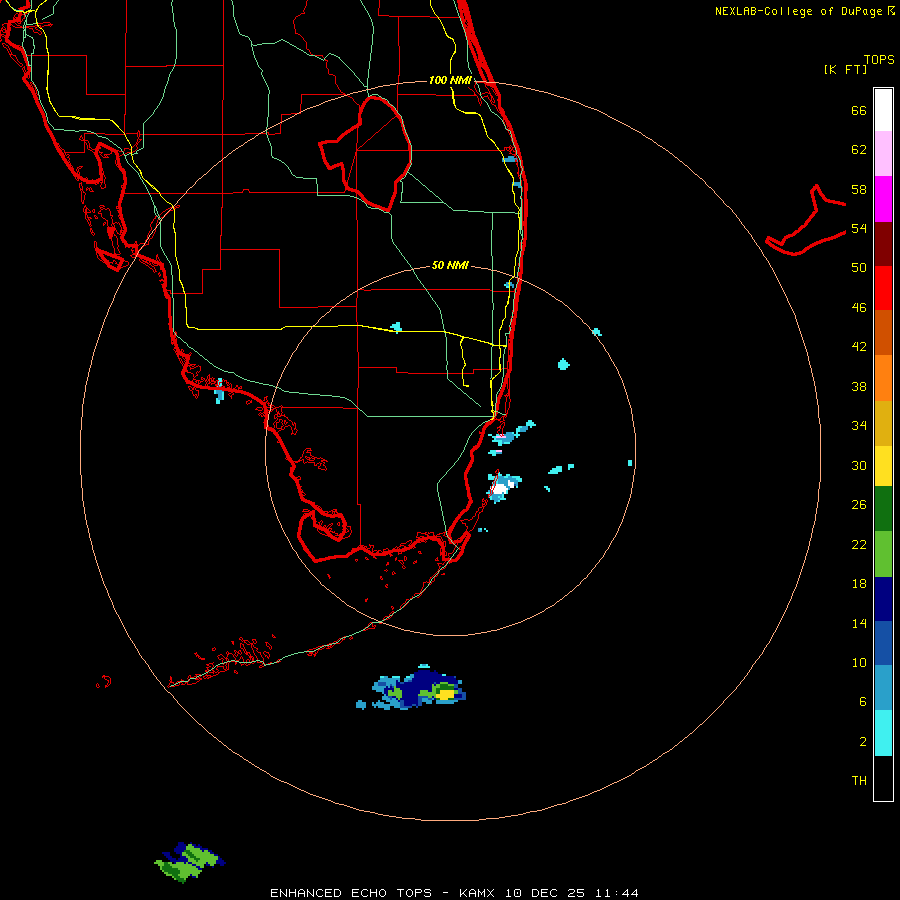Click the cyan echo near the southwest coast
This screenshot has width=900, height=900.
(219, 391)
